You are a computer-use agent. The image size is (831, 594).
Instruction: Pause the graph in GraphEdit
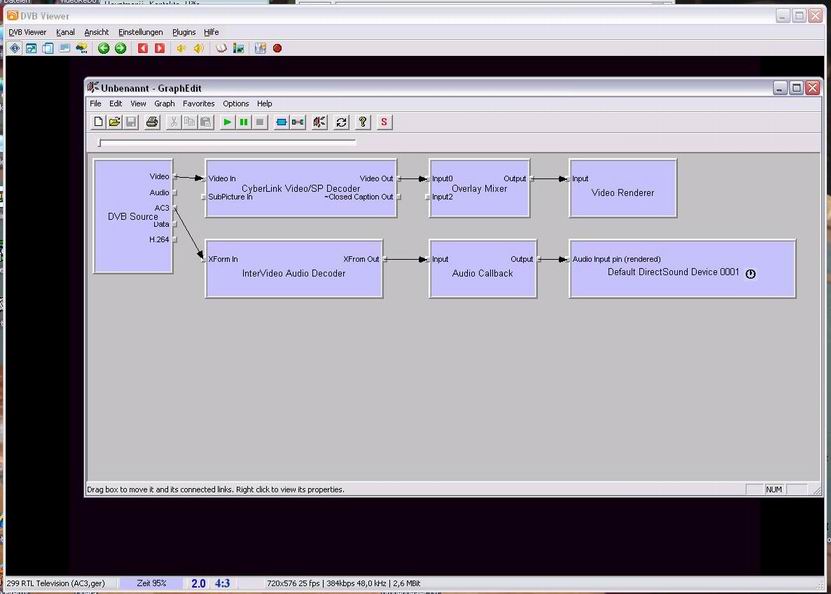(244, 122)
